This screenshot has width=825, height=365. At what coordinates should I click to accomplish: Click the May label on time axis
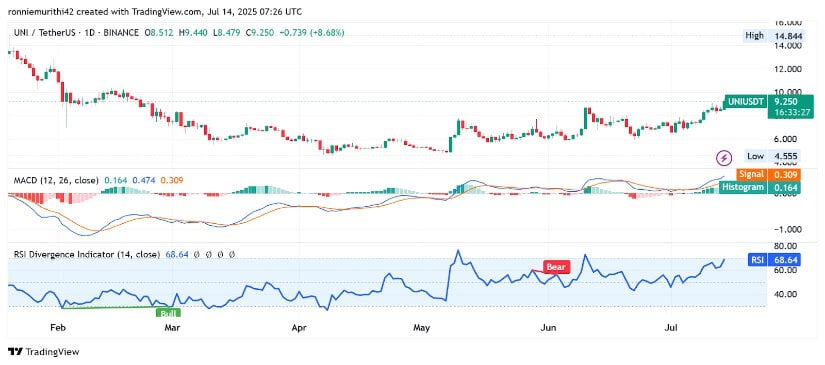coord(422,329)
